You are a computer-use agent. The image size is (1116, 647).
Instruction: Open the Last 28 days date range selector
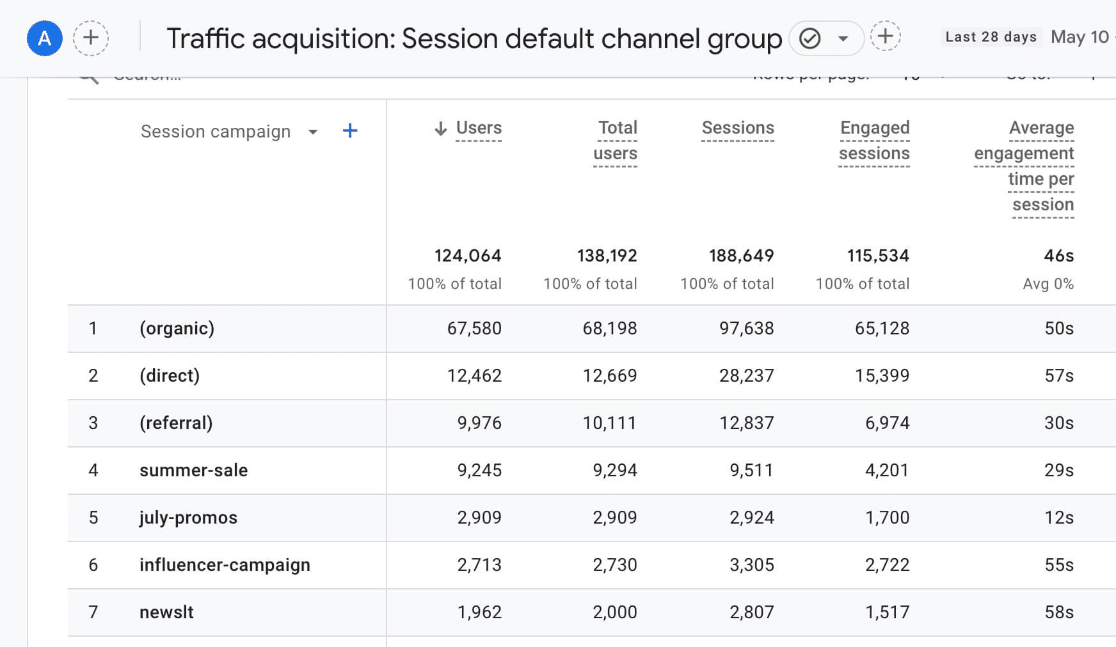[990, 36]
